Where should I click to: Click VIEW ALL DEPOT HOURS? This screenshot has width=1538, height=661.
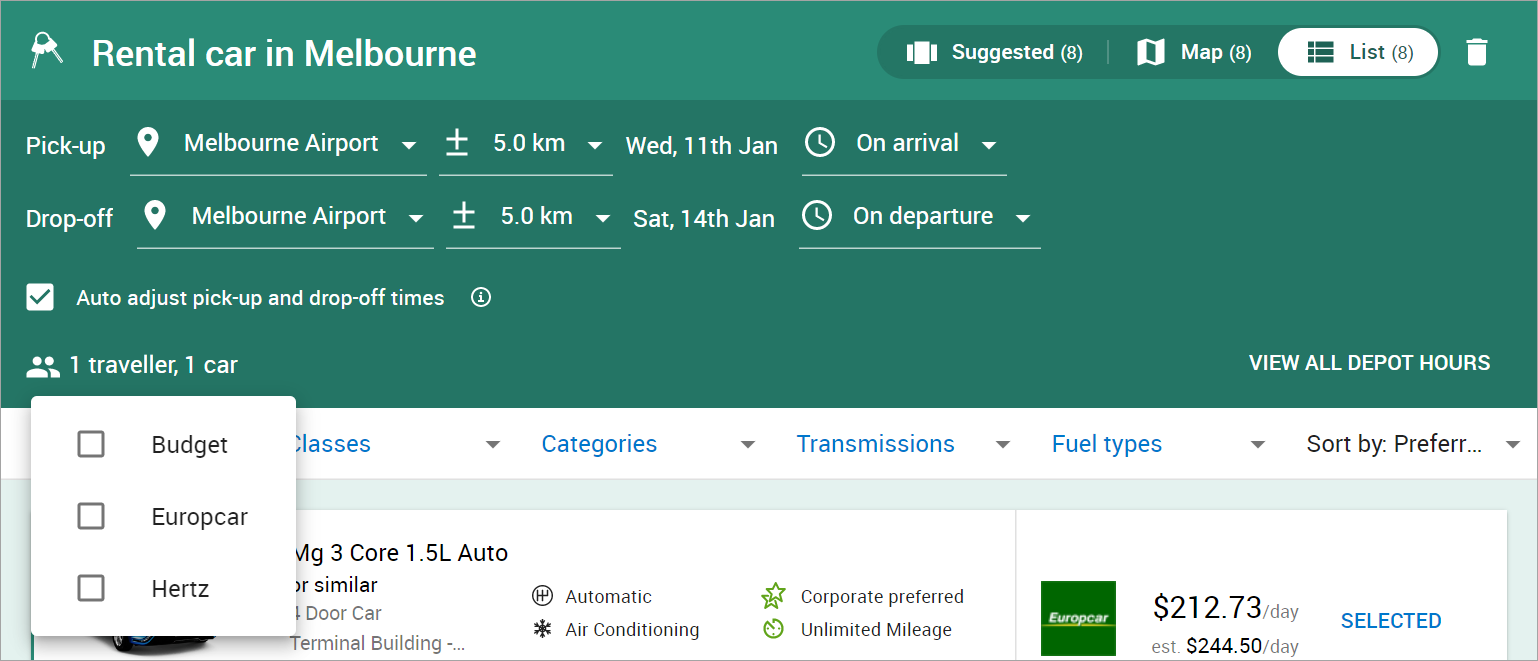pos(1369,363)
